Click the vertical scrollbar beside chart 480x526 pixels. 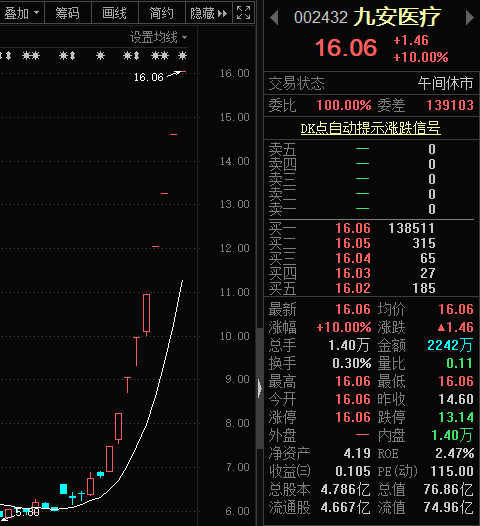click(260, 388)
